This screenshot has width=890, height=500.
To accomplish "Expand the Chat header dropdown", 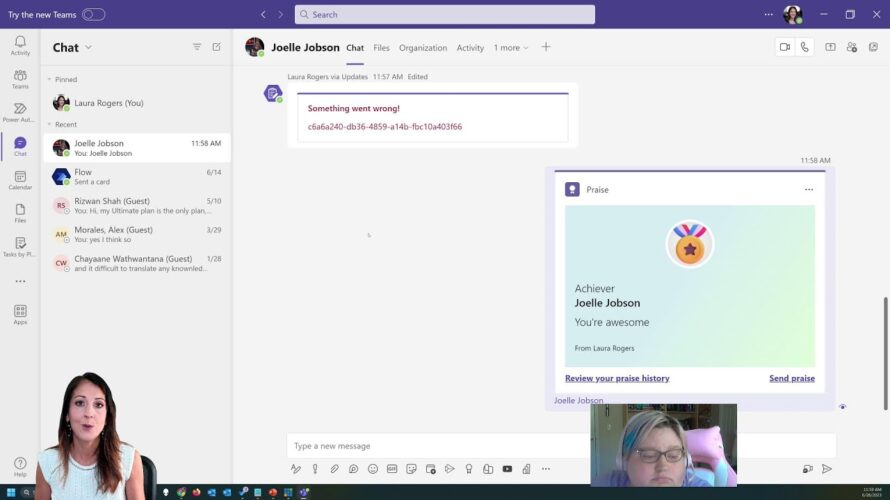I will pyautogui.click(x=89, y=47).
